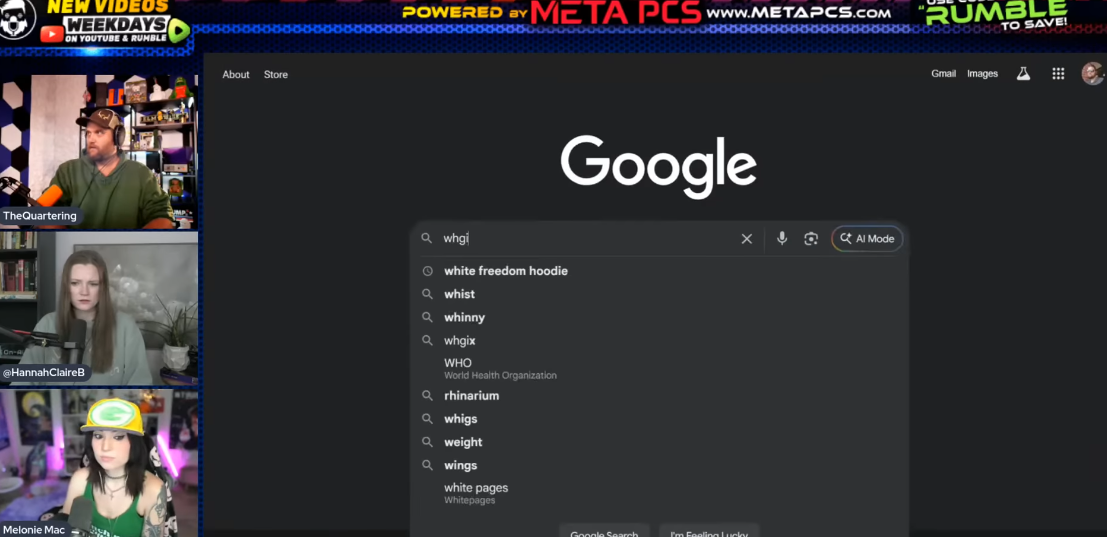
Task: Click the magnifier icon beside rhinarium
Action: click(x=427, y=396)
